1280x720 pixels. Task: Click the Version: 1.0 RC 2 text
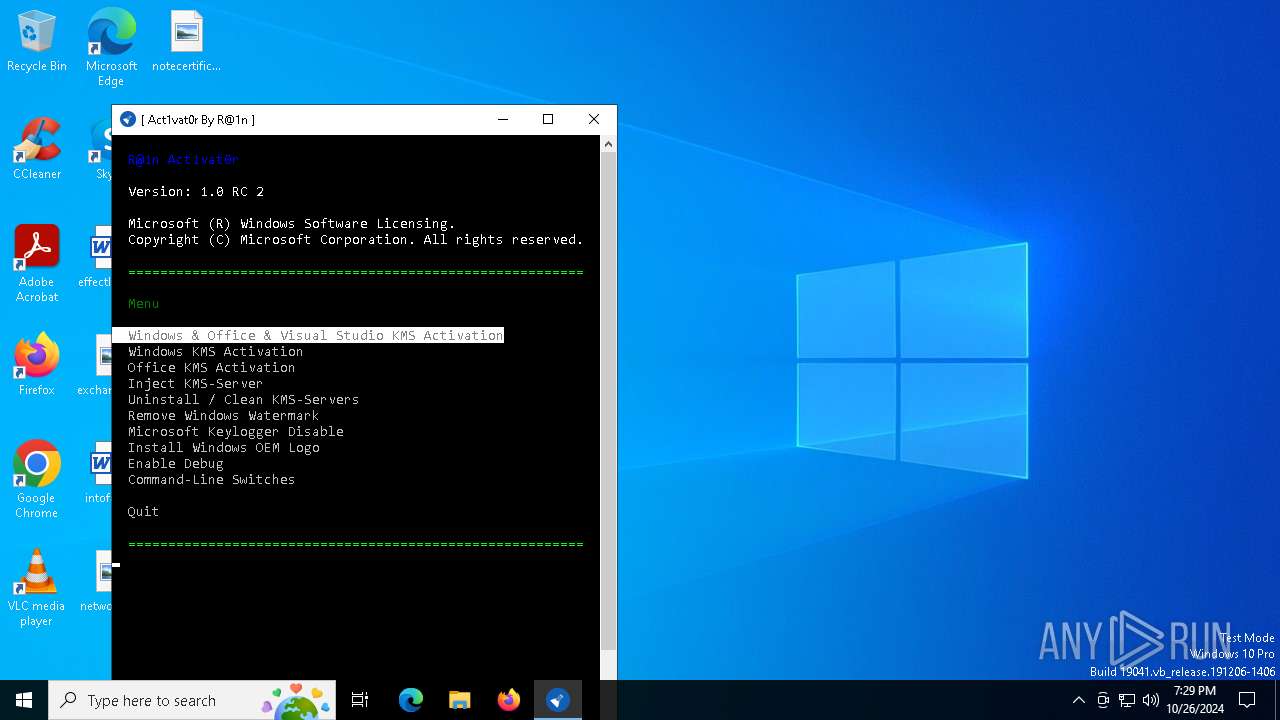pos(196,191)
